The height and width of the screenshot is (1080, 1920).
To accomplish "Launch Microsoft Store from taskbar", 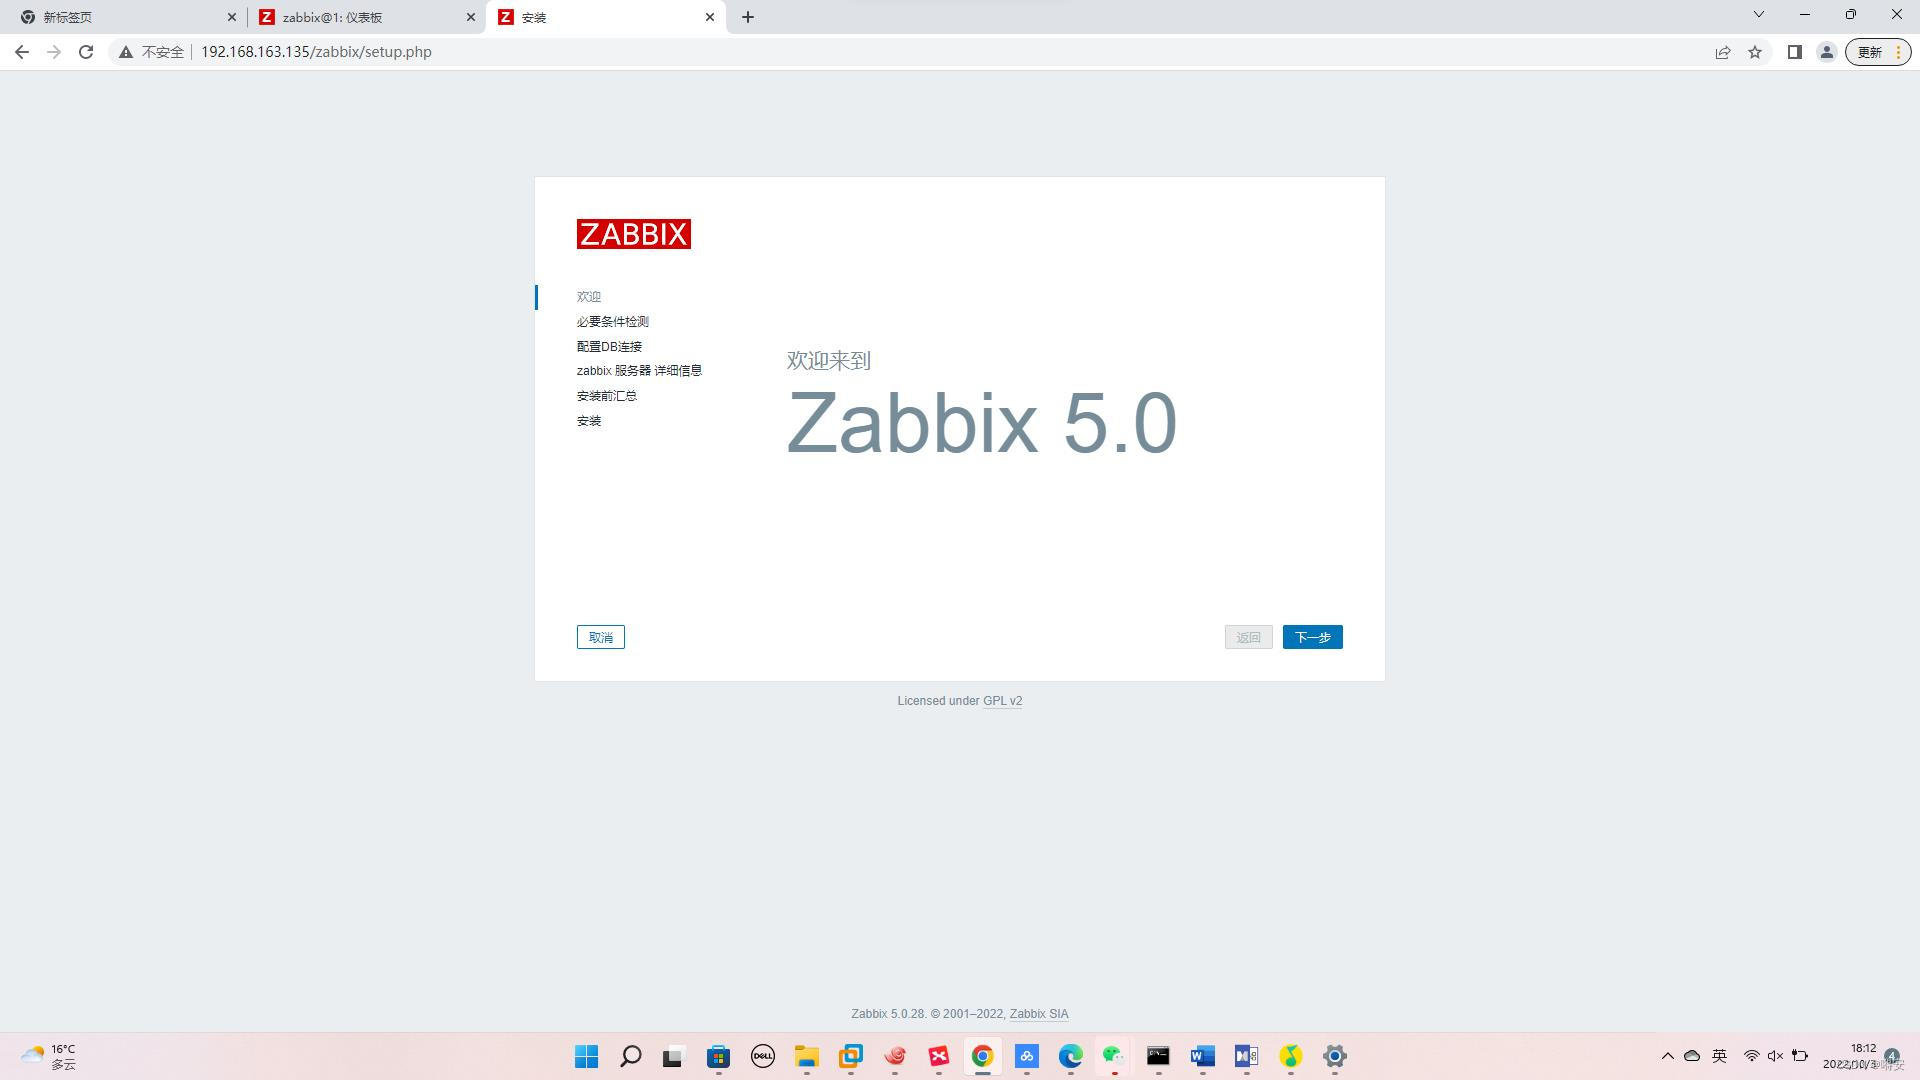I will coord(719,1056).
